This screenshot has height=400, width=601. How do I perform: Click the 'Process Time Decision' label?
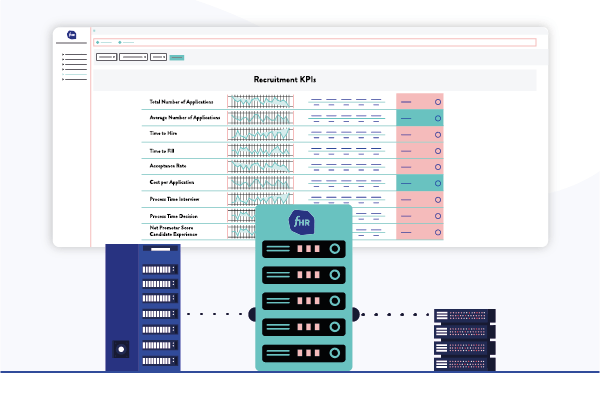pyautogui.click(x=174, y=216)
